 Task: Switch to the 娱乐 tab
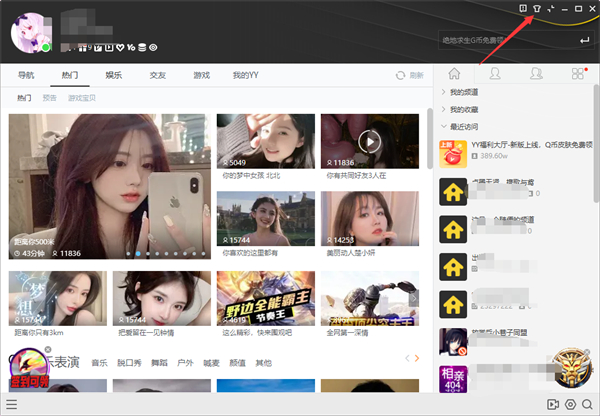pos(114,75)
